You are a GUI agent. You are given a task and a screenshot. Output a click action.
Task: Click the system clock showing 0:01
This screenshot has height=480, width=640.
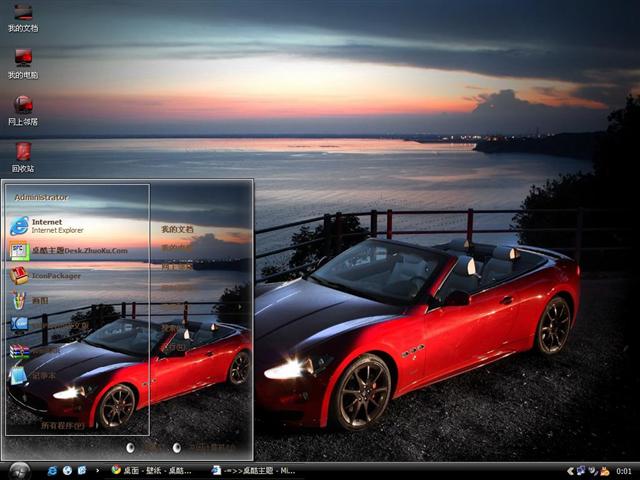click(x=623, y=470)
